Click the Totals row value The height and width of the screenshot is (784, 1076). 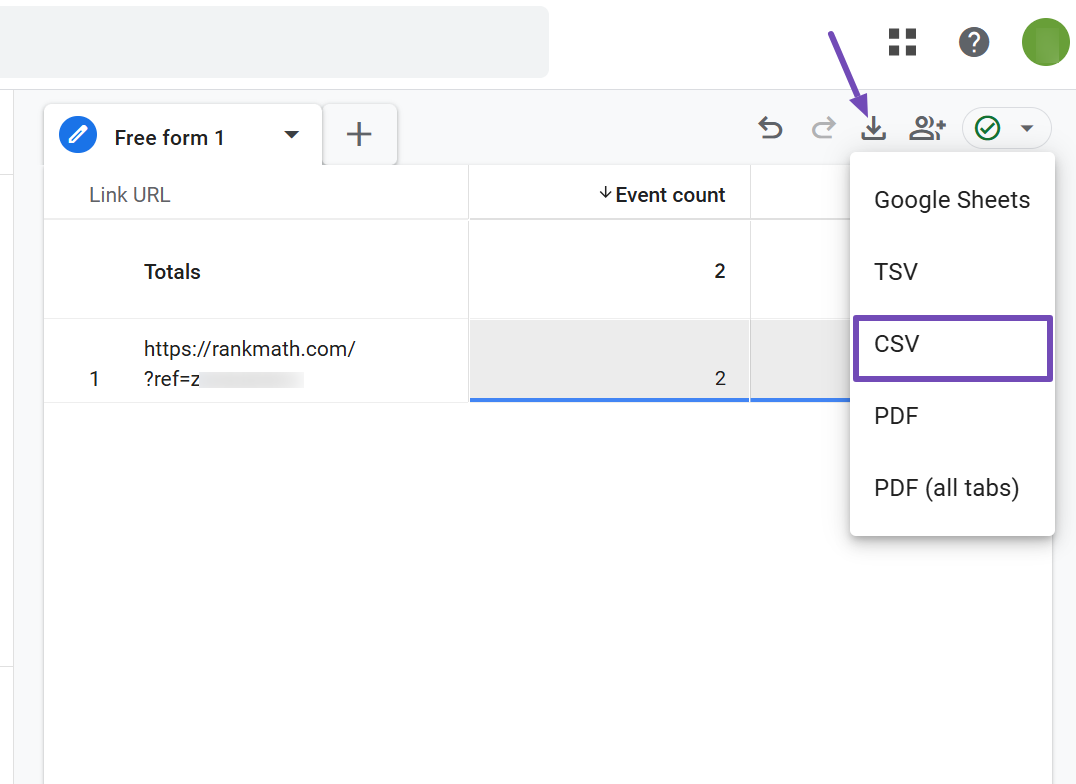pyautogui.click(x=719, y=270)
